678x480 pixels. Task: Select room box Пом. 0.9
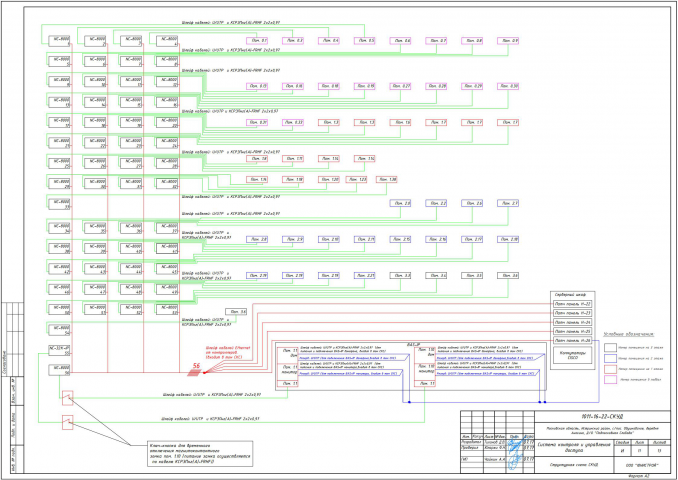pos(508,41)
